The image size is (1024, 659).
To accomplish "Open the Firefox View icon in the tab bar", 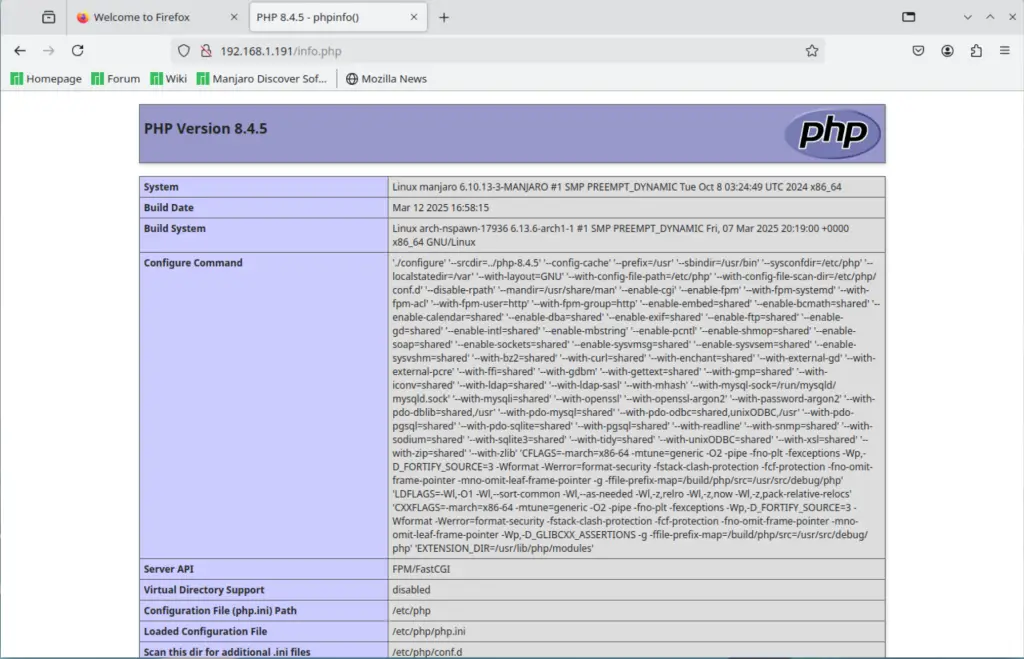I will [48, 17].
